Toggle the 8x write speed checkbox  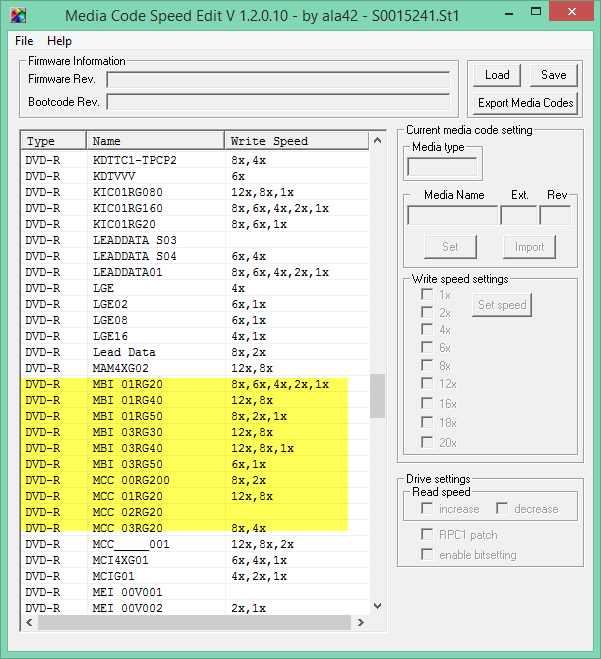coord(427,366)
